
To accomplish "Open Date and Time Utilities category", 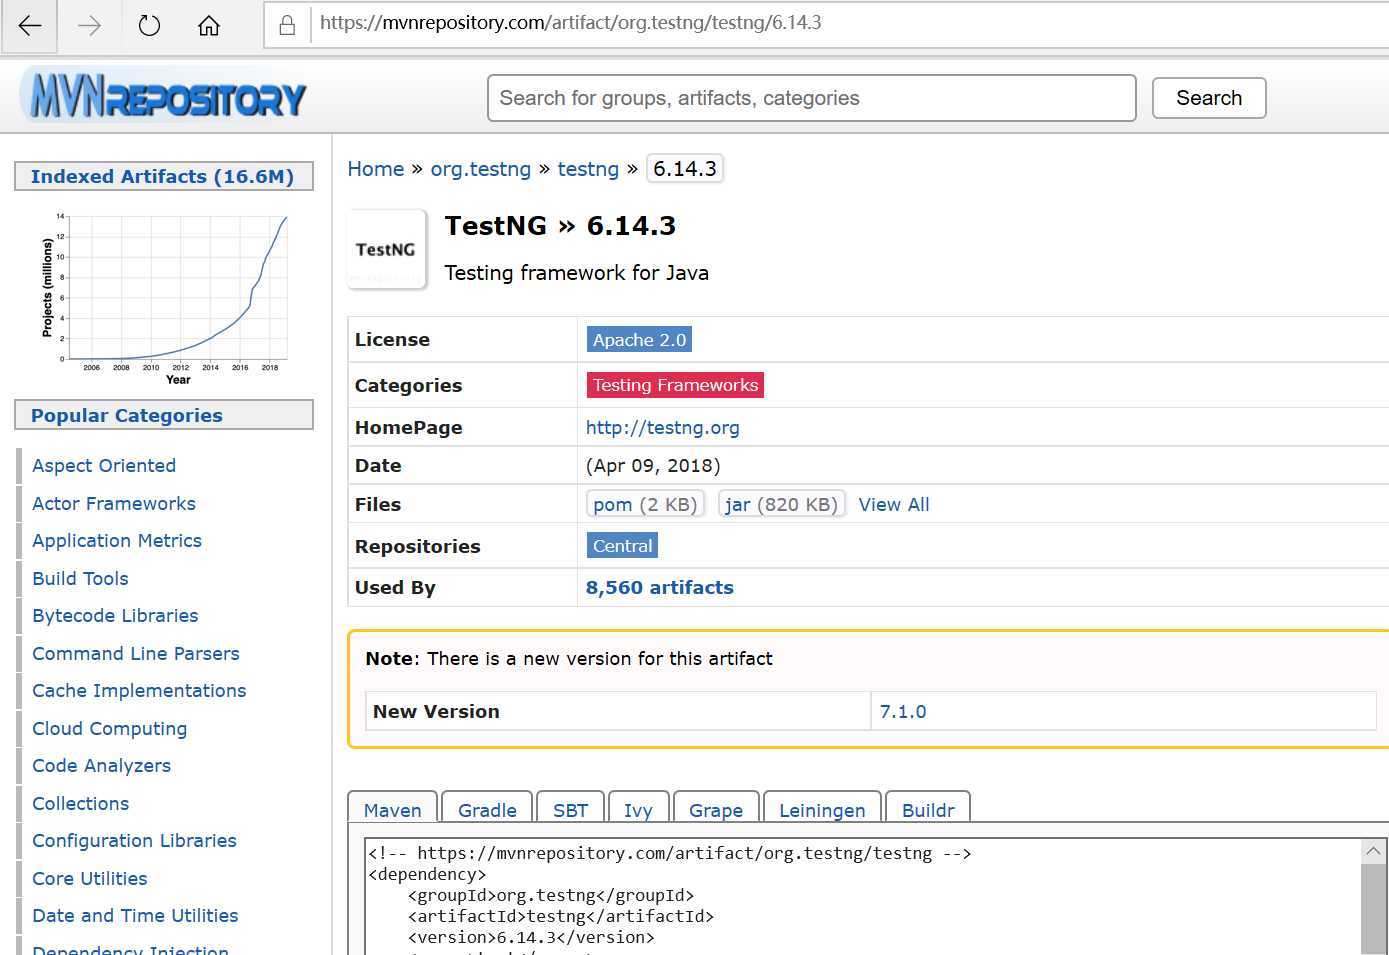I will [135, 916].
